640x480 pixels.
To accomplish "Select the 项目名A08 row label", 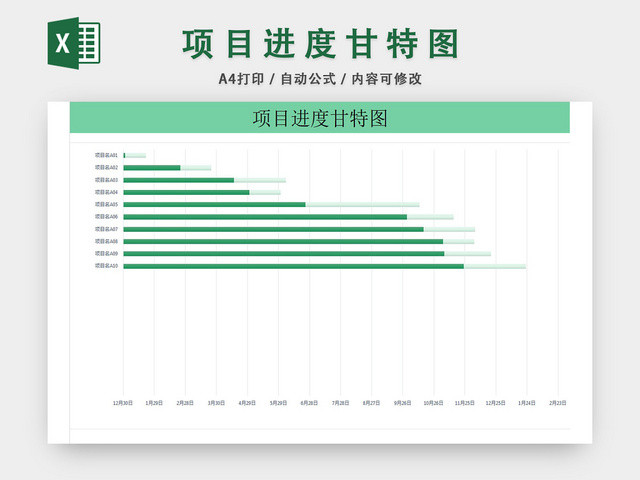I will coord(106,242).
